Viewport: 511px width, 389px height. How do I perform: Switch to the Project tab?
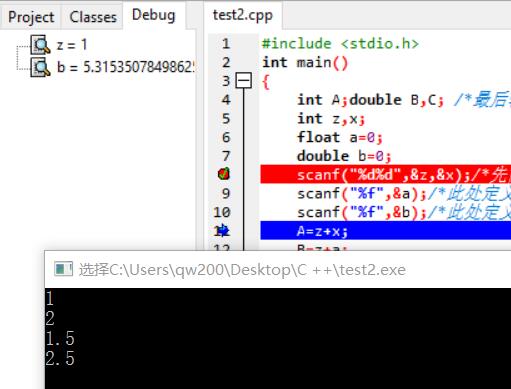click(31, 17)
